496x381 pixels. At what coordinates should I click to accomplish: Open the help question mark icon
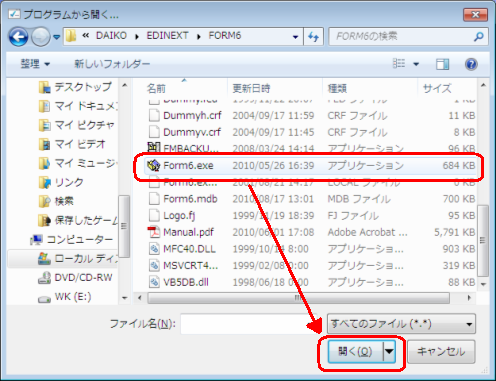click(x=471, y=64)
